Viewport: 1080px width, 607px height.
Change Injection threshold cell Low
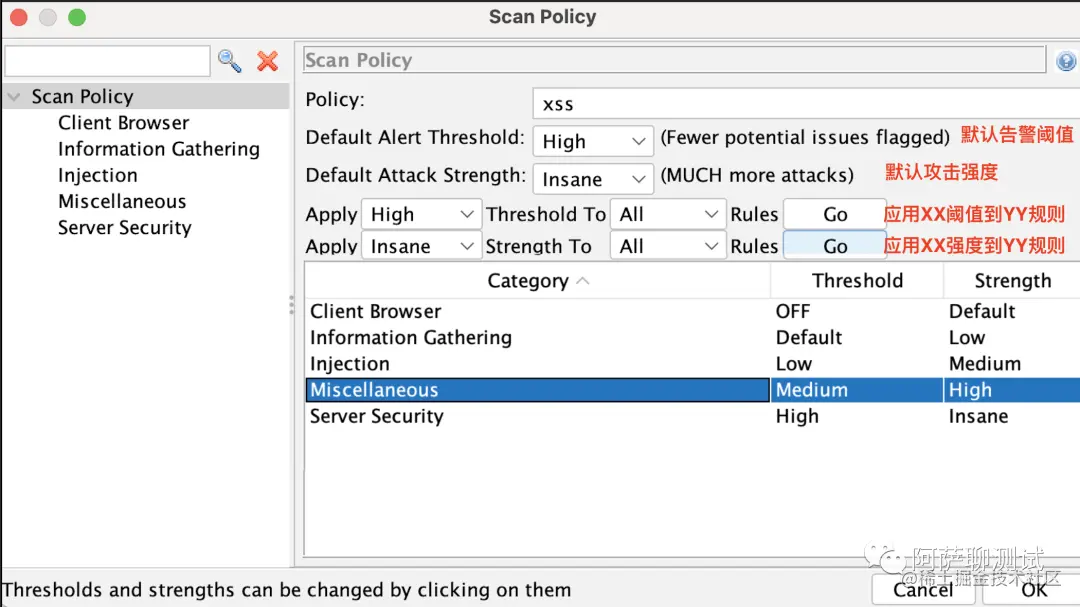[857, 364]
